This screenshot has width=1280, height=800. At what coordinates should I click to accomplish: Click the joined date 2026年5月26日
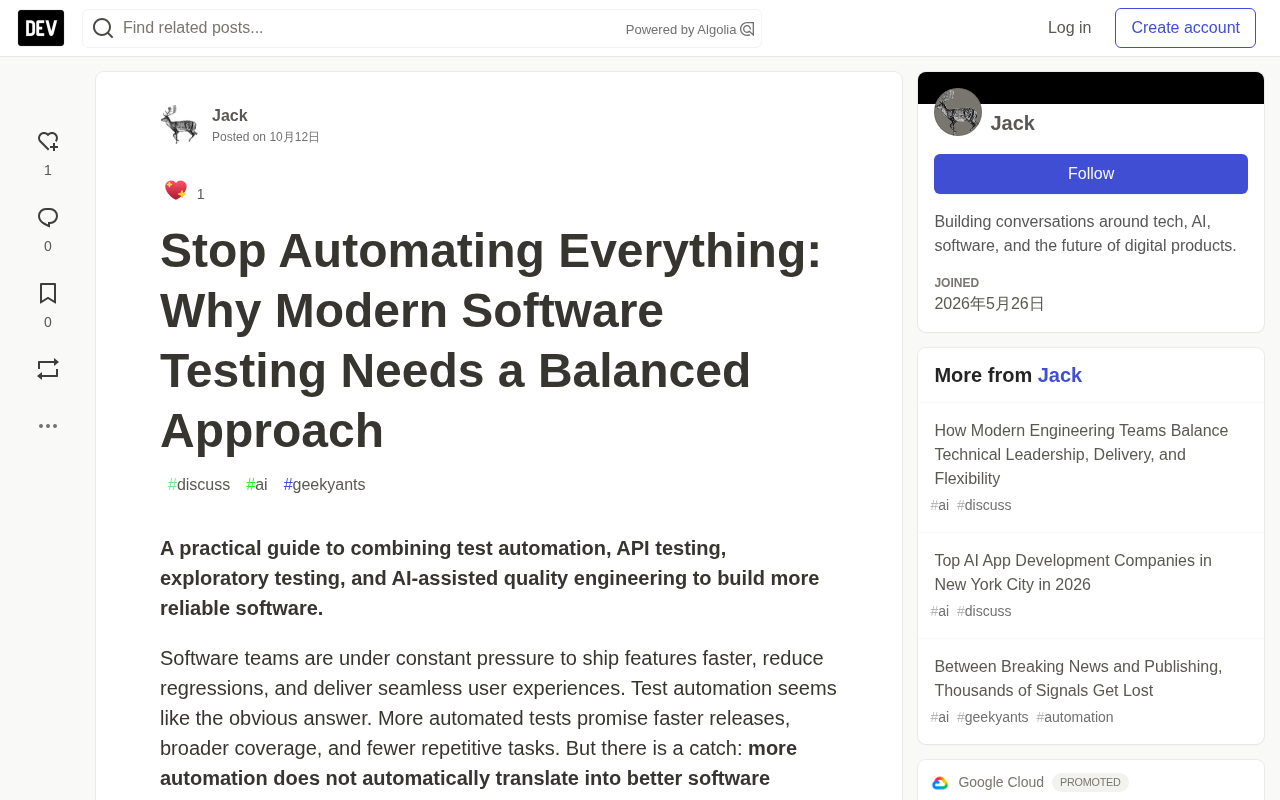989,304
